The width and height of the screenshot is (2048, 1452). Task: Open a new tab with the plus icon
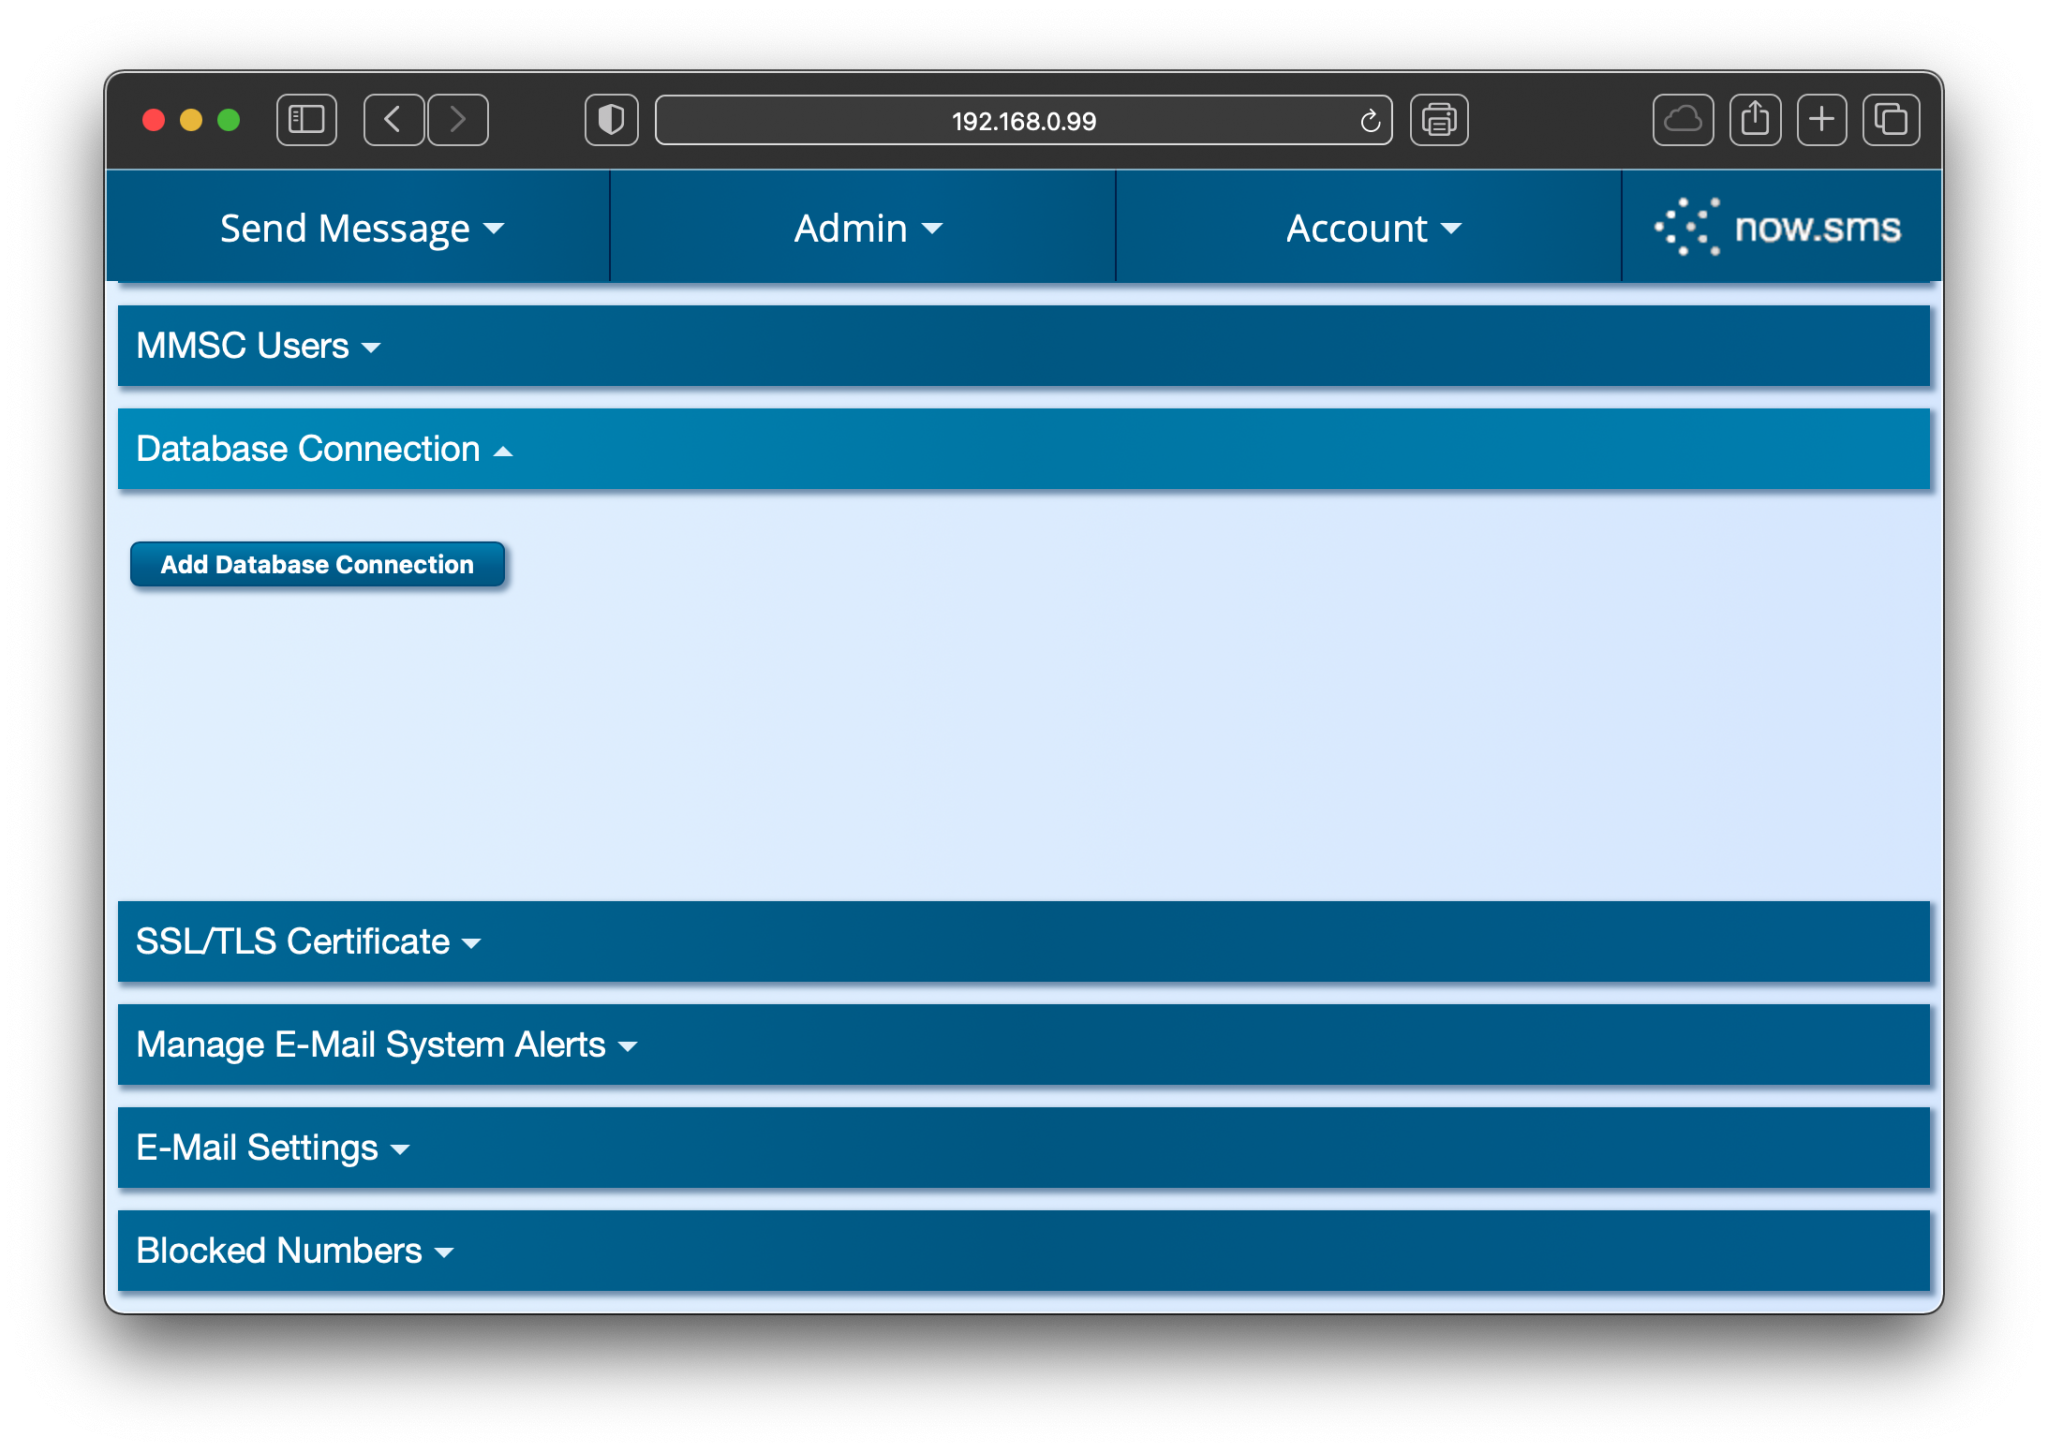tap(1821, 120)
